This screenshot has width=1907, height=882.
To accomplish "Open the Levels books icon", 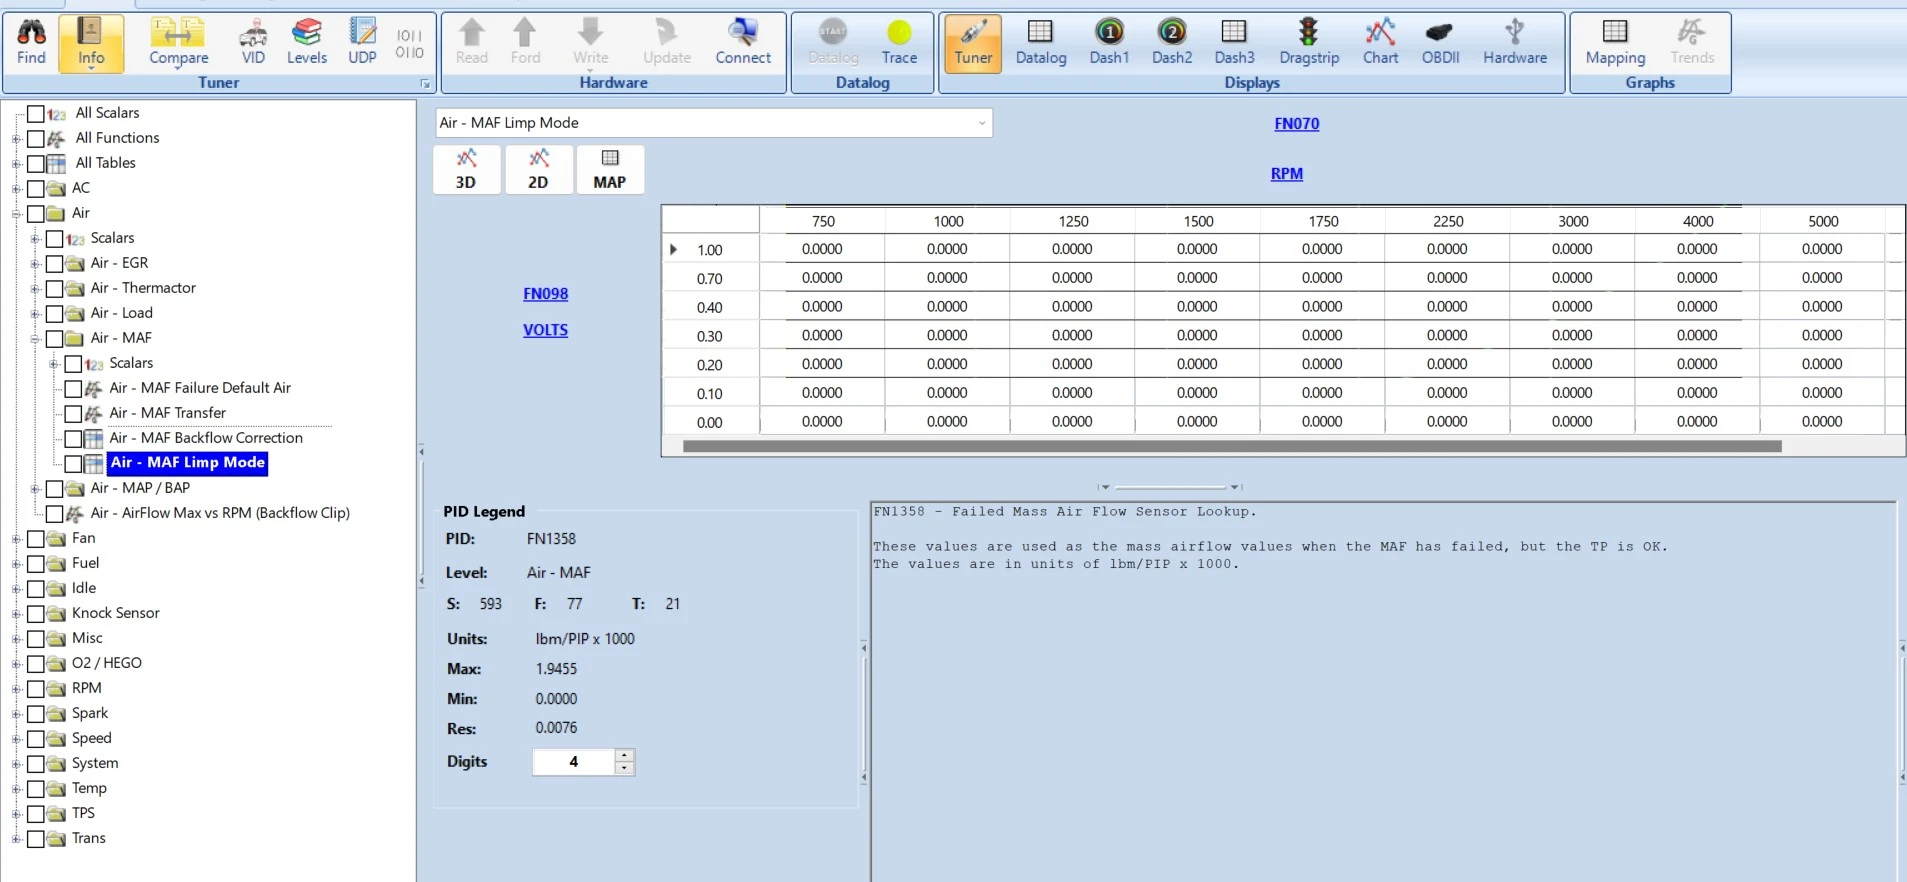I will pyautogui.click(x=307, y=43).
